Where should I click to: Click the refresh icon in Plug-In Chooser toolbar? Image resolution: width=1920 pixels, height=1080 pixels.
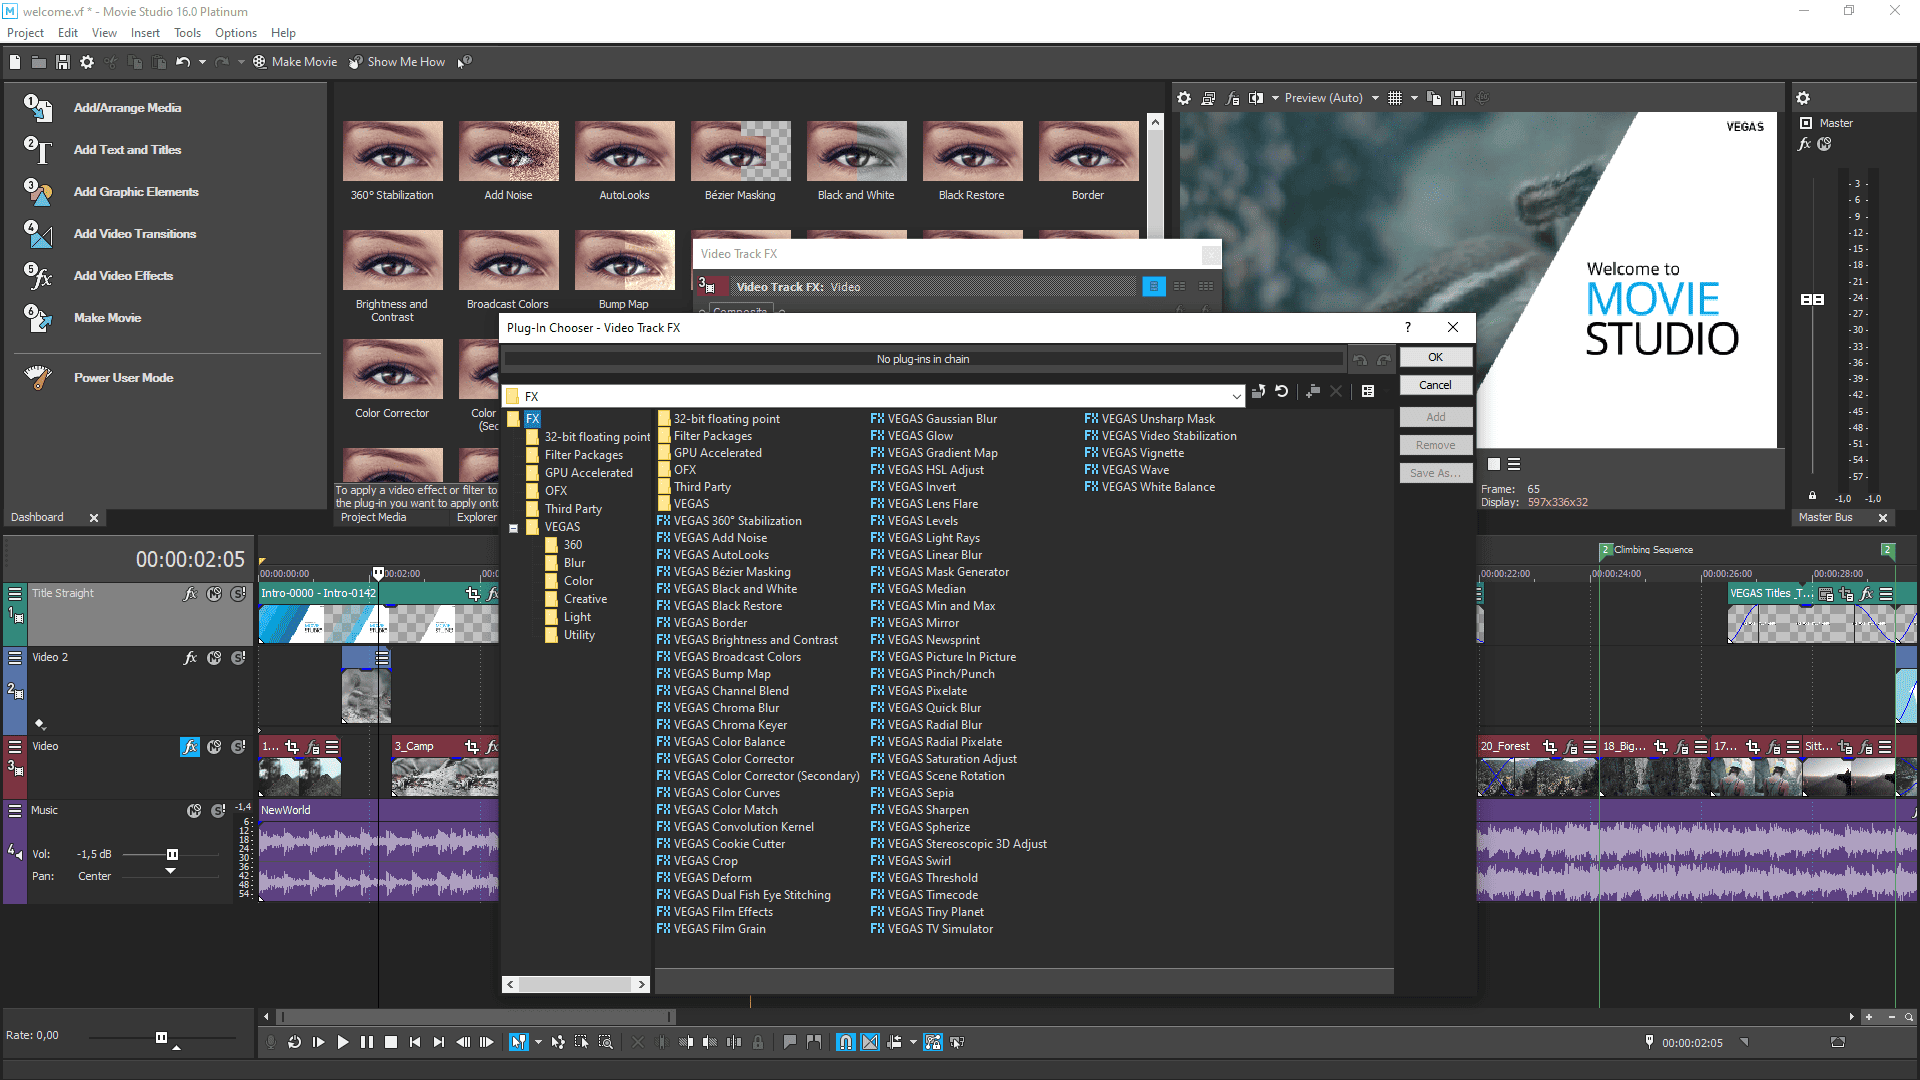(x=1282, y=392)
